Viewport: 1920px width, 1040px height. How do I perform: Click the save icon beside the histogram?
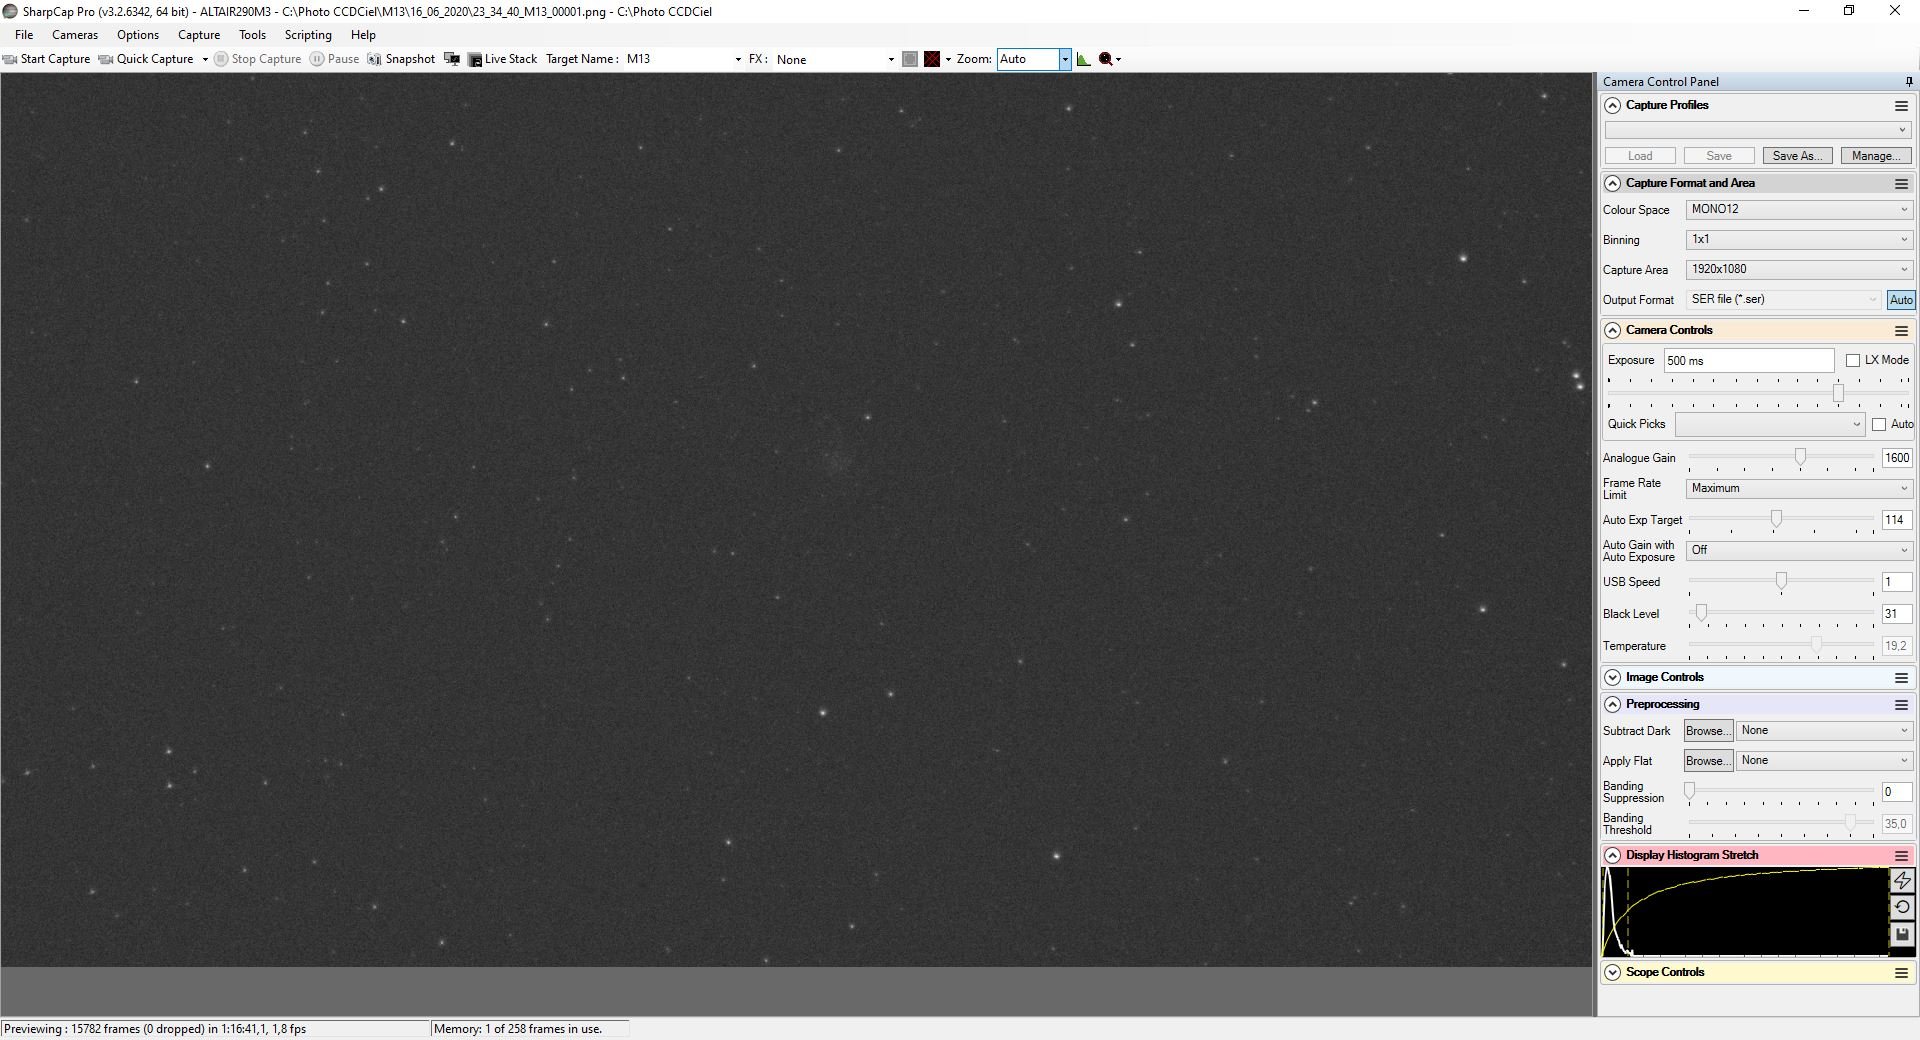click(1901, 935)
